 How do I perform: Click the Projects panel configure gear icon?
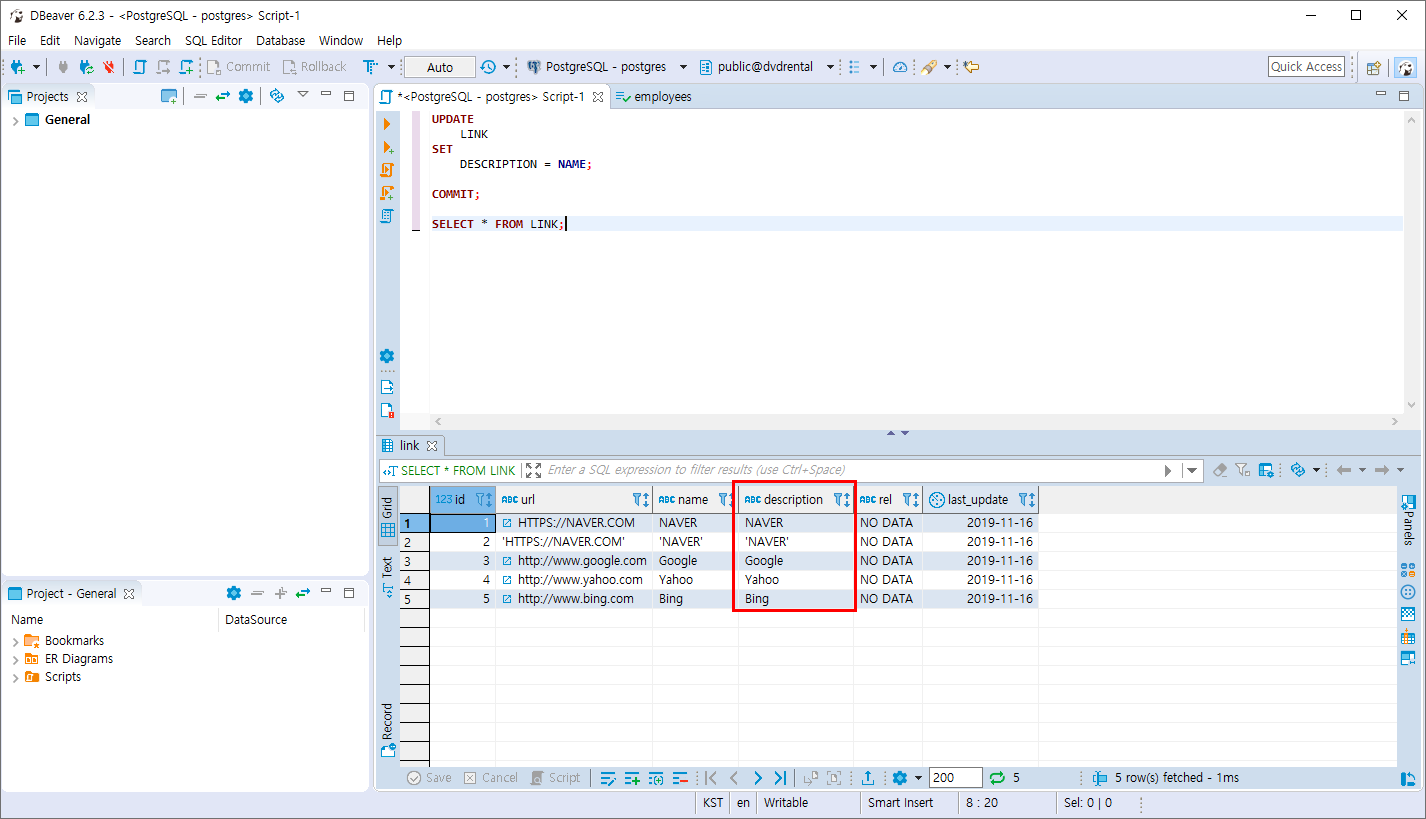coord(246,96)
